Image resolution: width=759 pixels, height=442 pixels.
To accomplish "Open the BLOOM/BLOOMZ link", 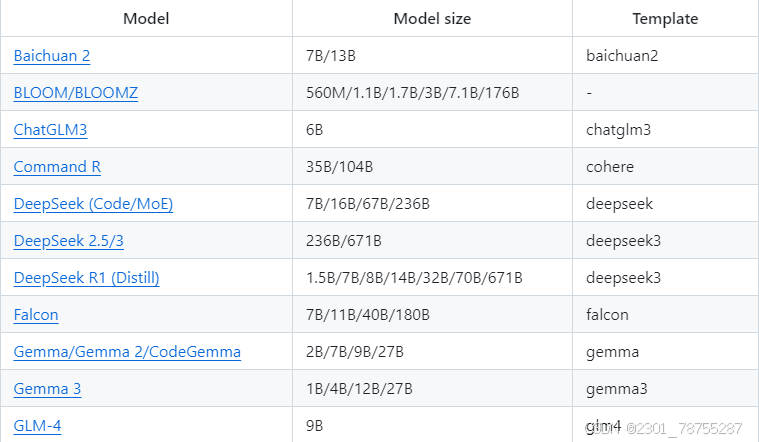I will (x=76, y=92).
